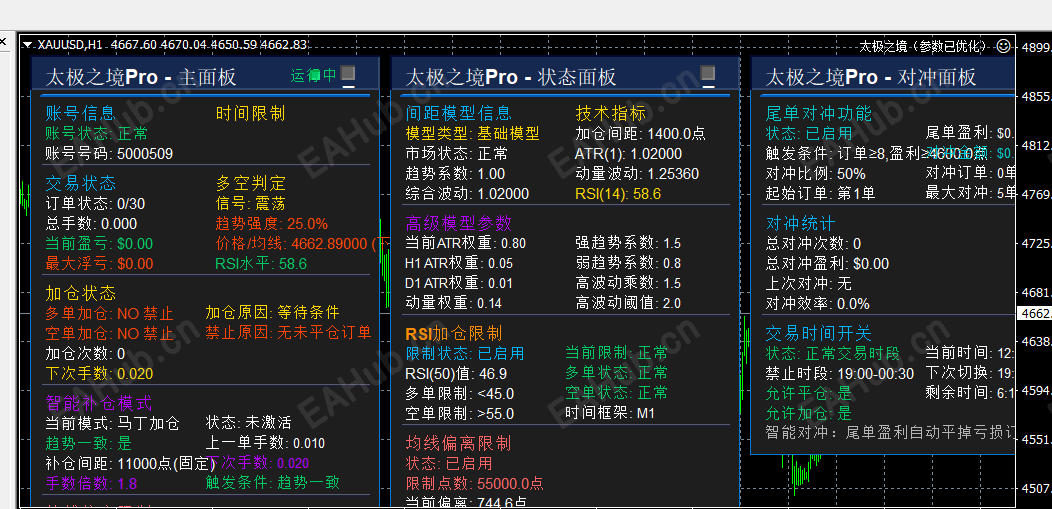This screenshot has height=509, width=1052.
Task: Click the 起始订单: 第1单 line
Action: point(821,194)
